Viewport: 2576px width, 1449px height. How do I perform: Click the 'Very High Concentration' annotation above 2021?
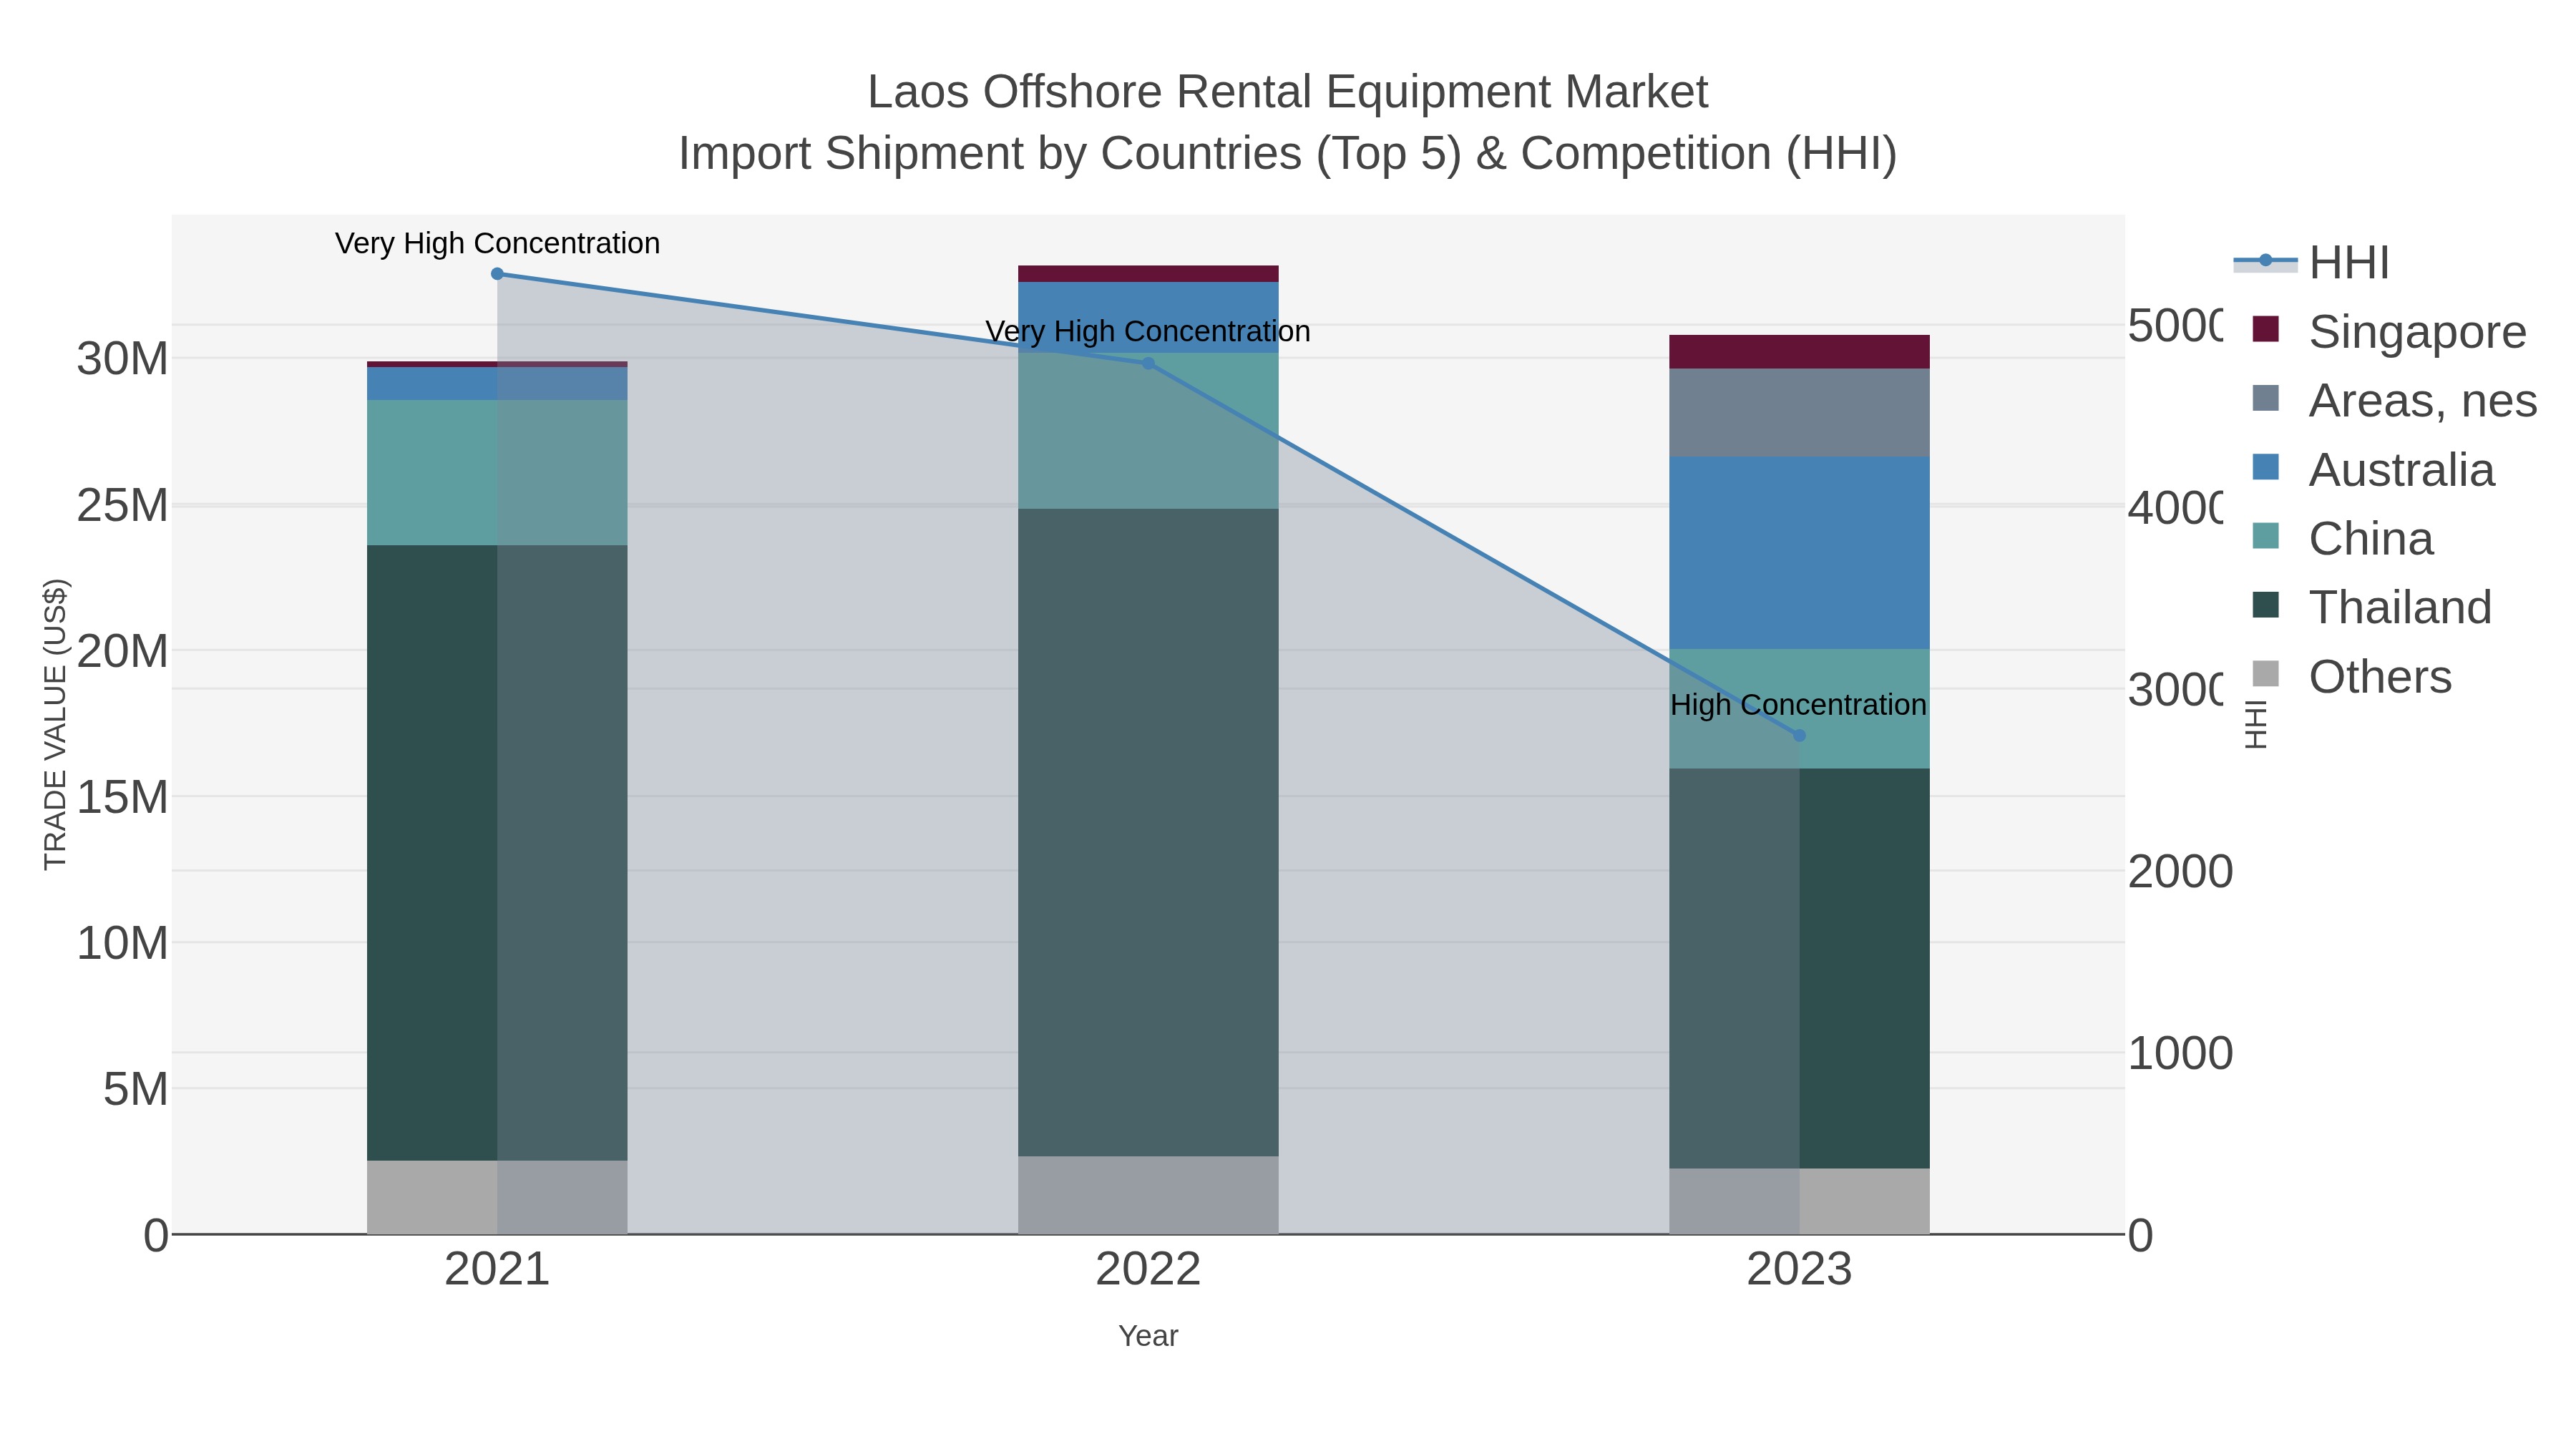point(497,244)
